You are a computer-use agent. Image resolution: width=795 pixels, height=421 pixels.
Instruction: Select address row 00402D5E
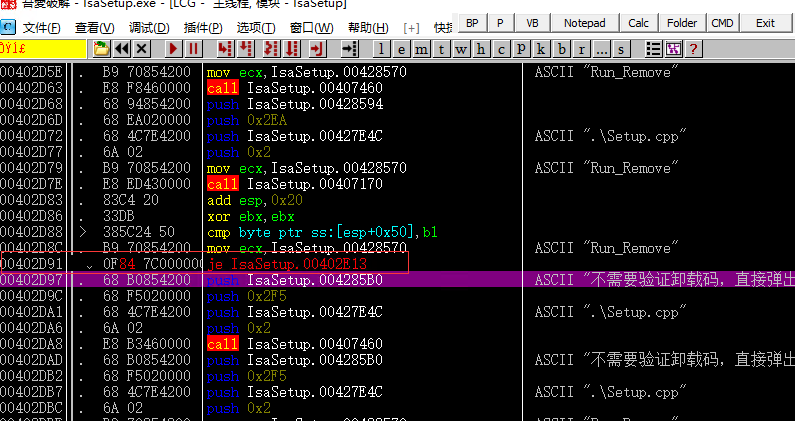point(33,72)
